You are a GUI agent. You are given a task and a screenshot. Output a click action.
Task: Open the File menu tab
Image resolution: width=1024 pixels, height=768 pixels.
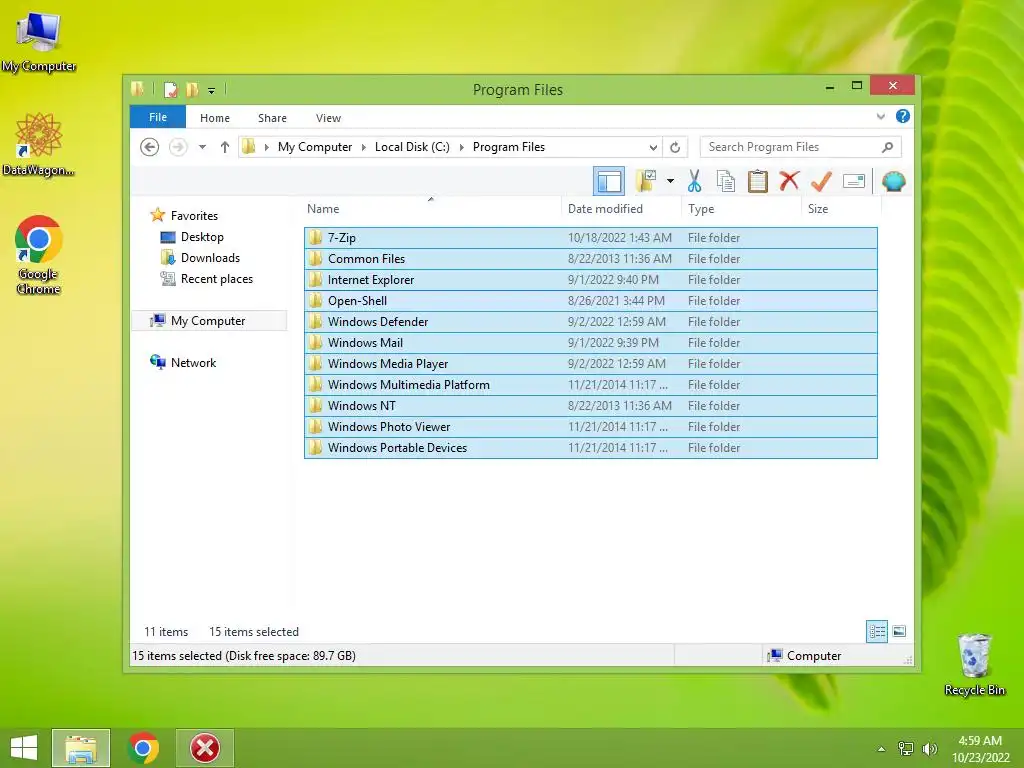click(158, 117)
